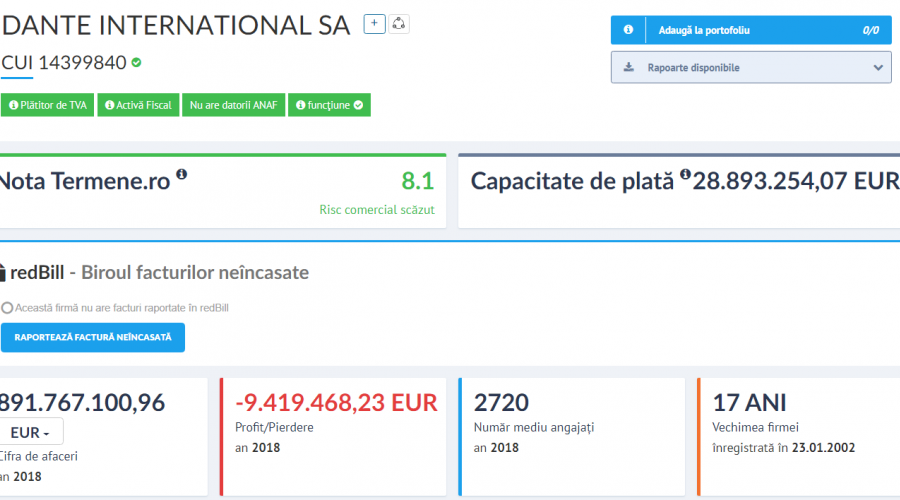Click the 8.1 rating score

point(417,181)
